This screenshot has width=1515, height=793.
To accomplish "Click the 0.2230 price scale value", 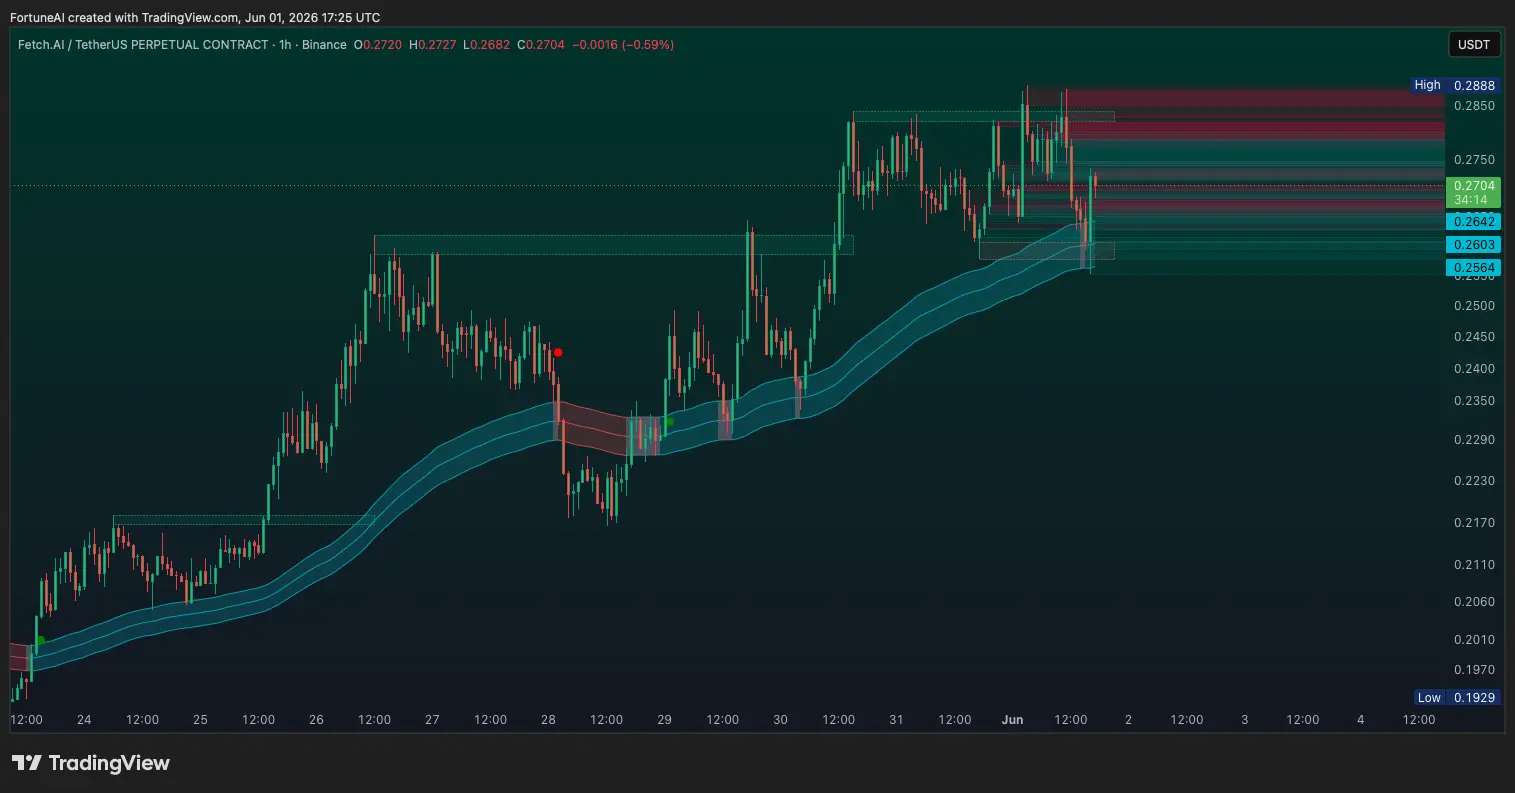I will [x=1474, y=481].
